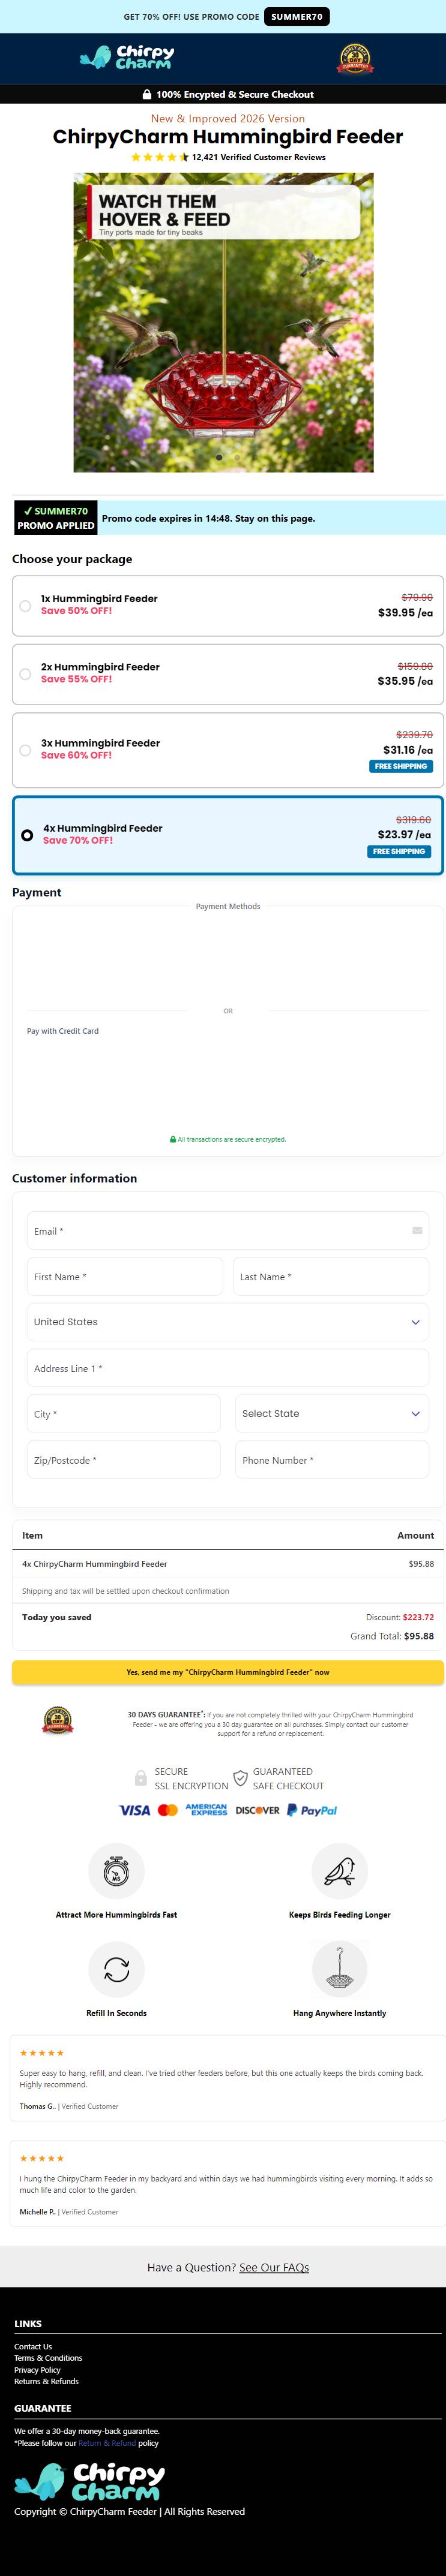Open the See Our FAQs link
The image size is (446, 2576).
(x=274, y=2267)
